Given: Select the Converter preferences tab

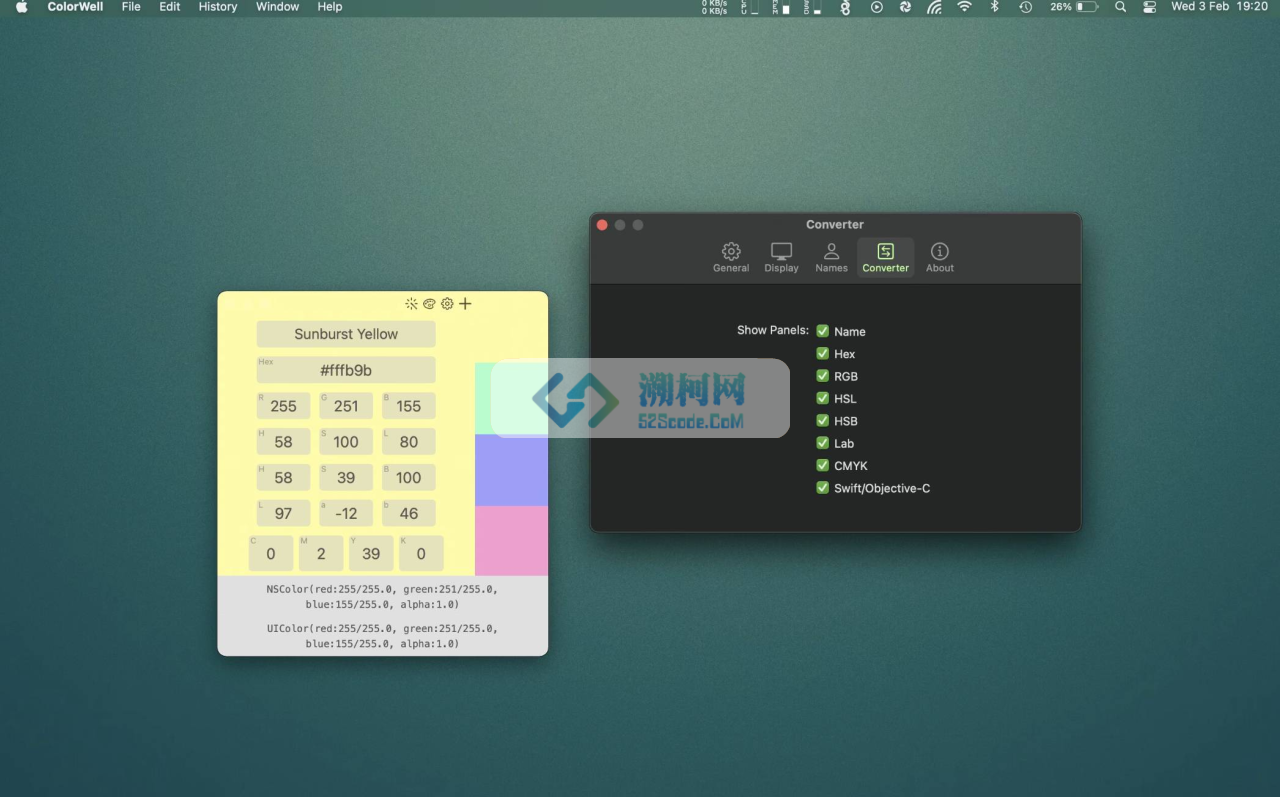Looking at the screenshot, I should click(886, 257).
